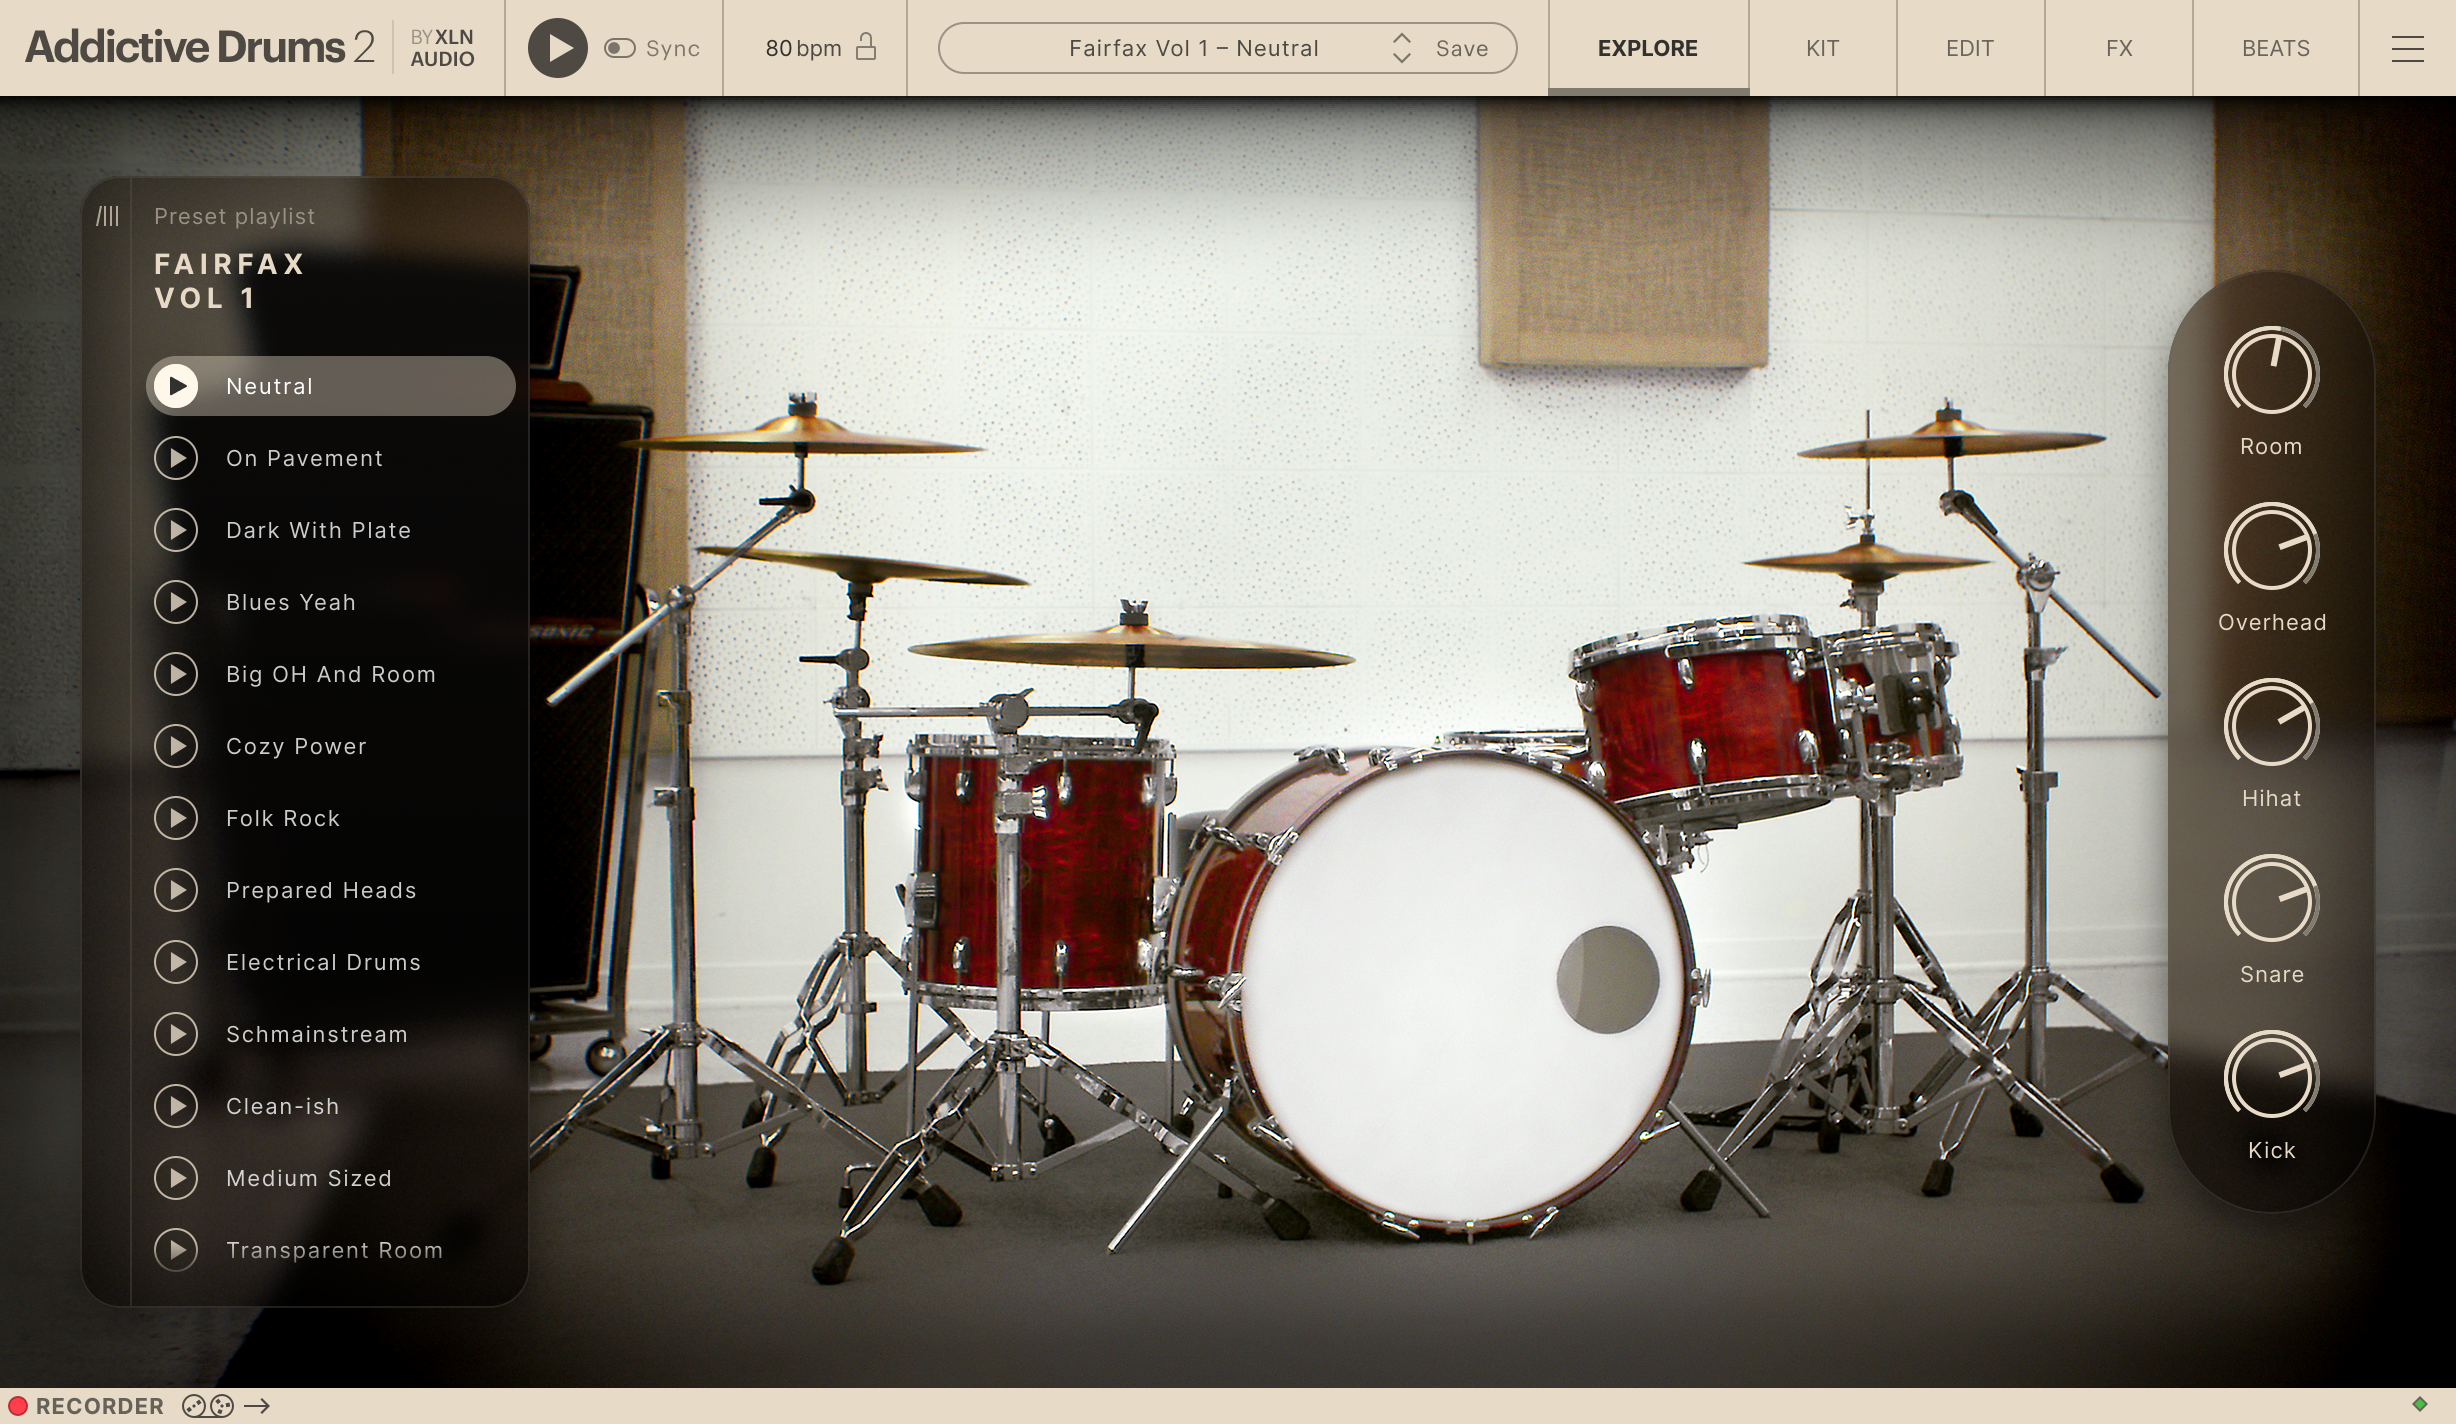Click the Preset playlist heading
This screenshot has width=2456, height=1424.
234,216
